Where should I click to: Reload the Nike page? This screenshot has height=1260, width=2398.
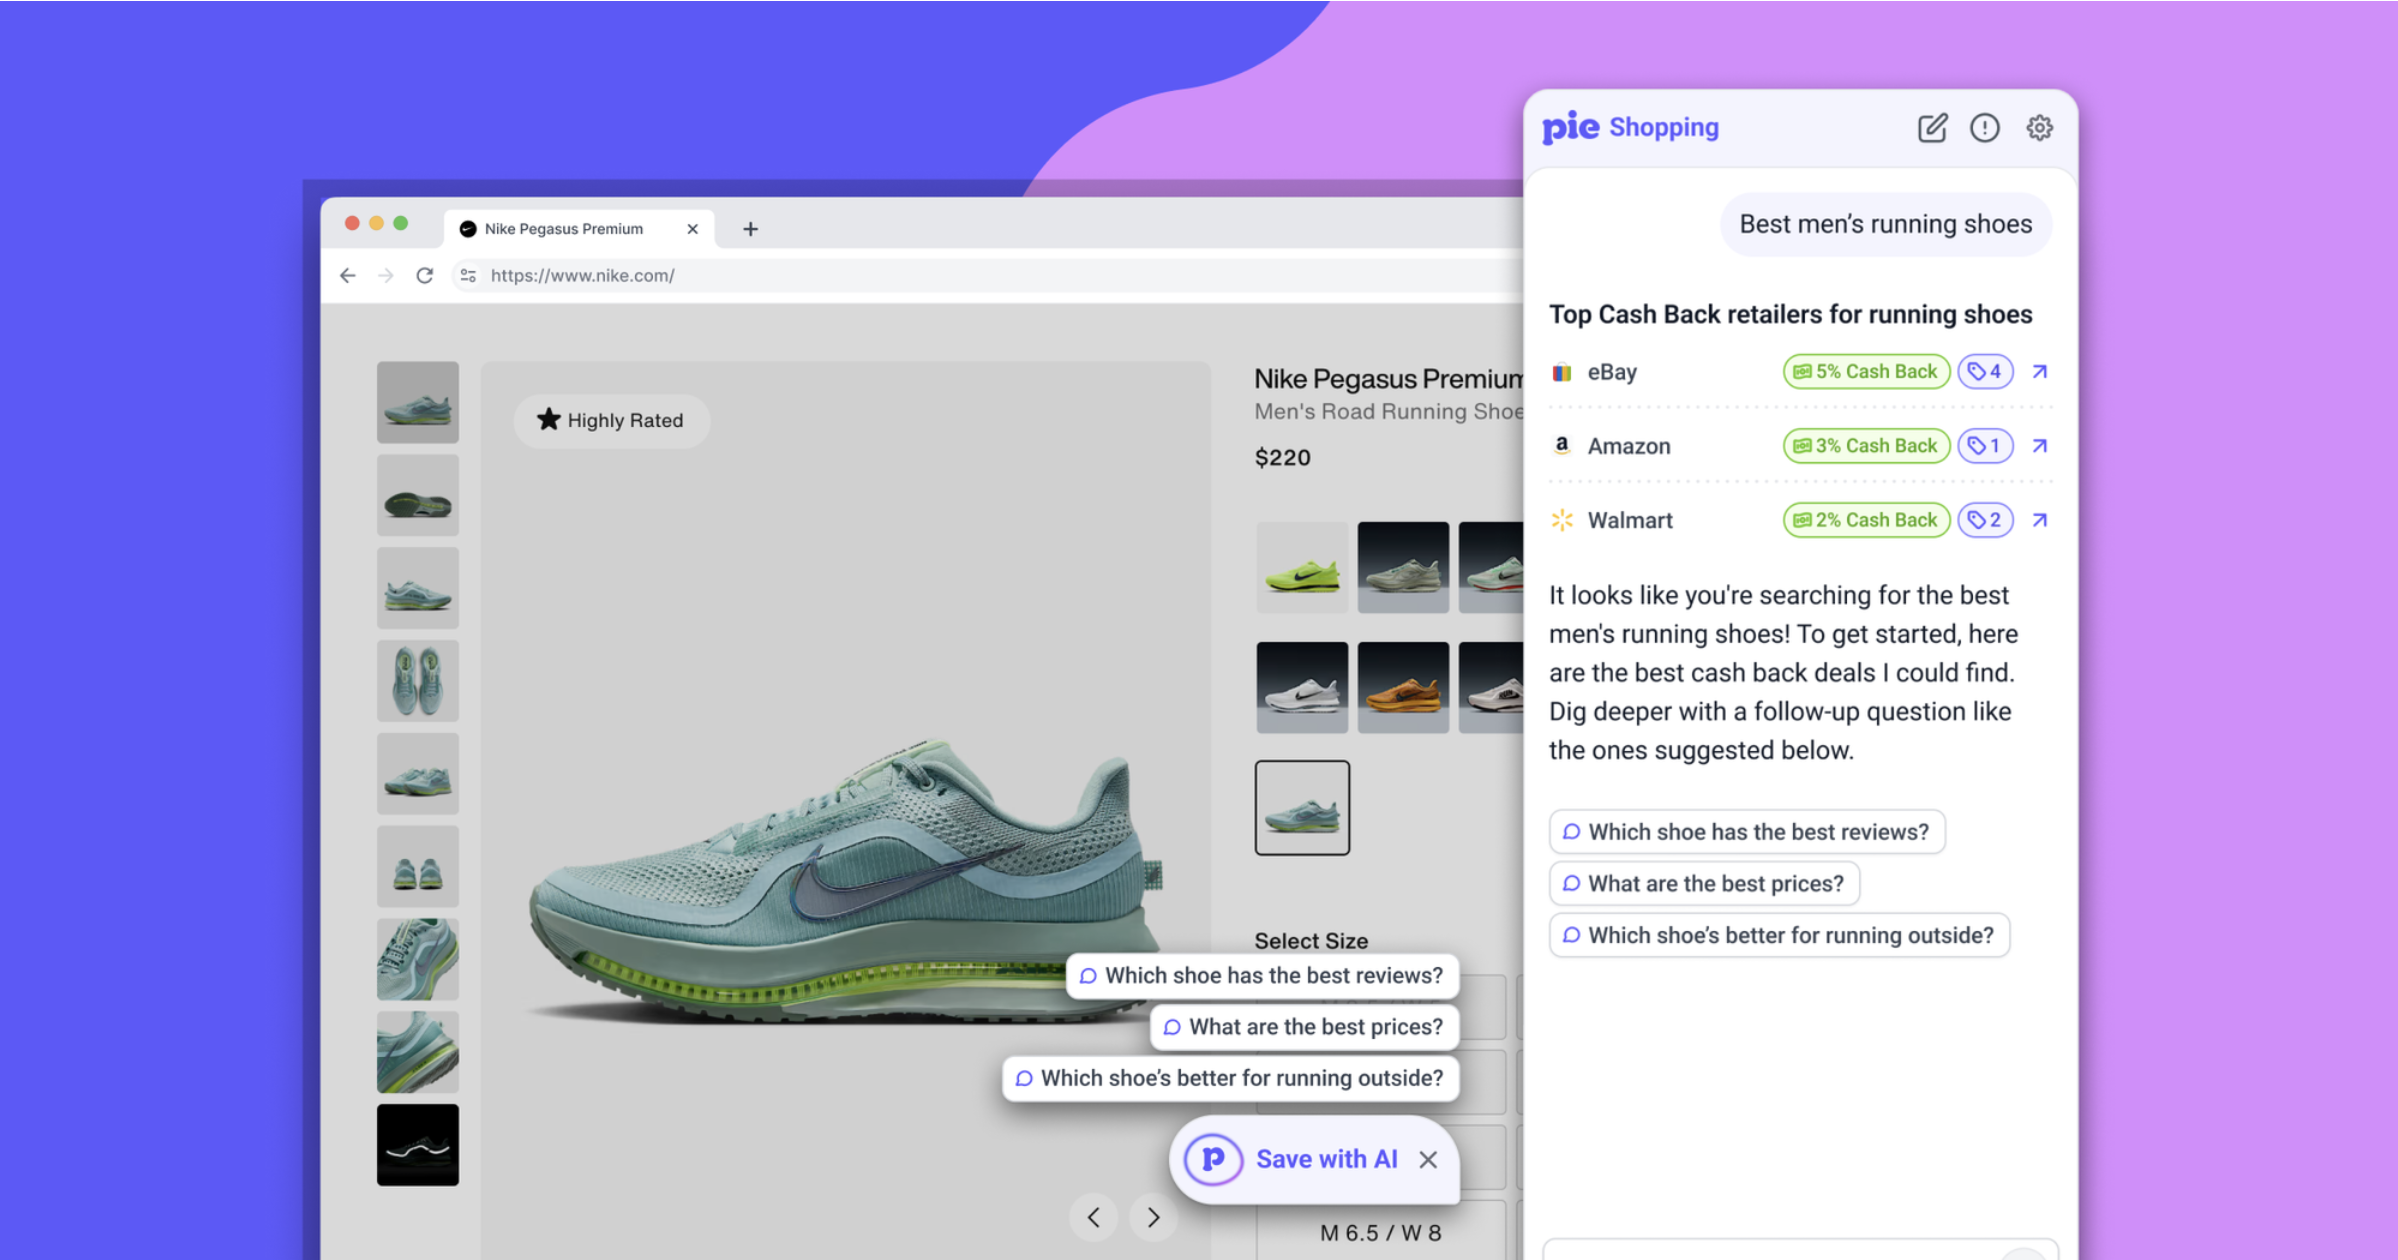pyautogui.click(x=425, y=275)
